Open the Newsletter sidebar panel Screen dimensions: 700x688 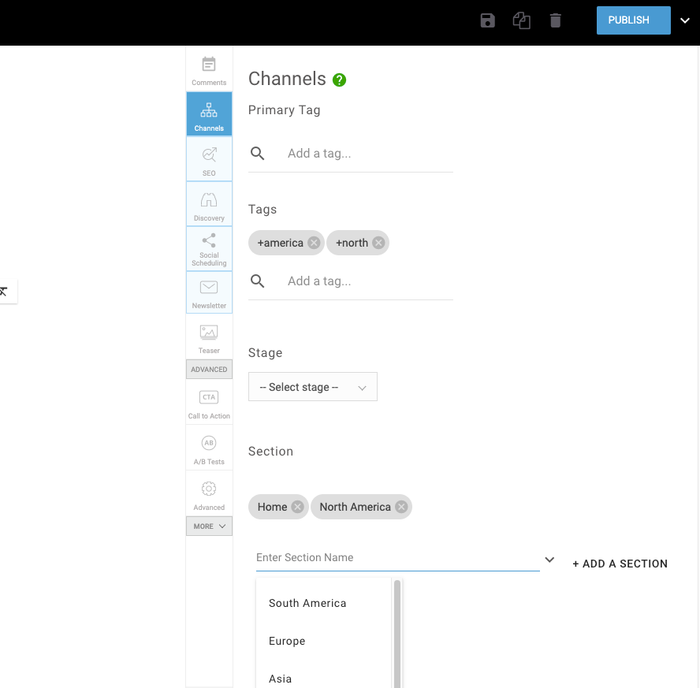point(209,292)
